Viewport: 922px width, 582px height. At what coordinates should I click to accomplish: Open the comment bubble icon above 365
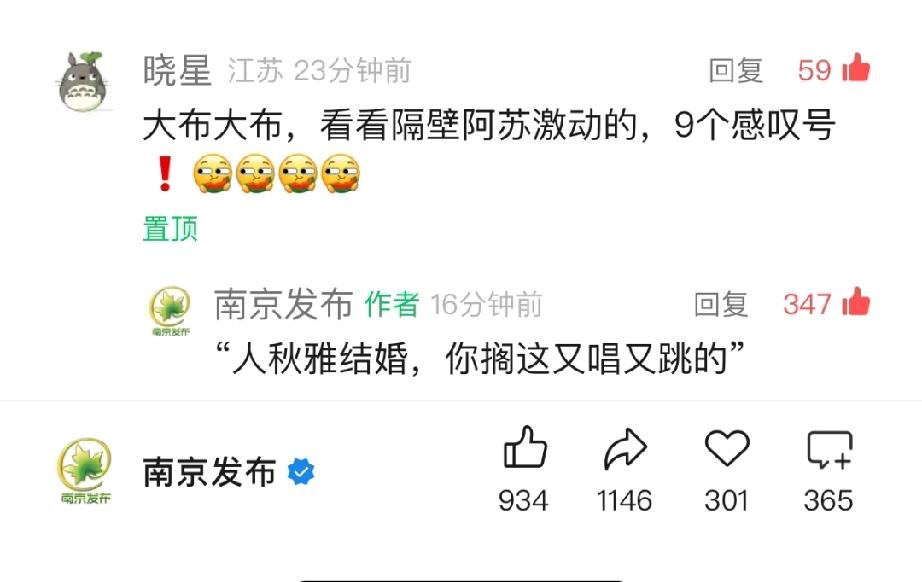point(830,450)
